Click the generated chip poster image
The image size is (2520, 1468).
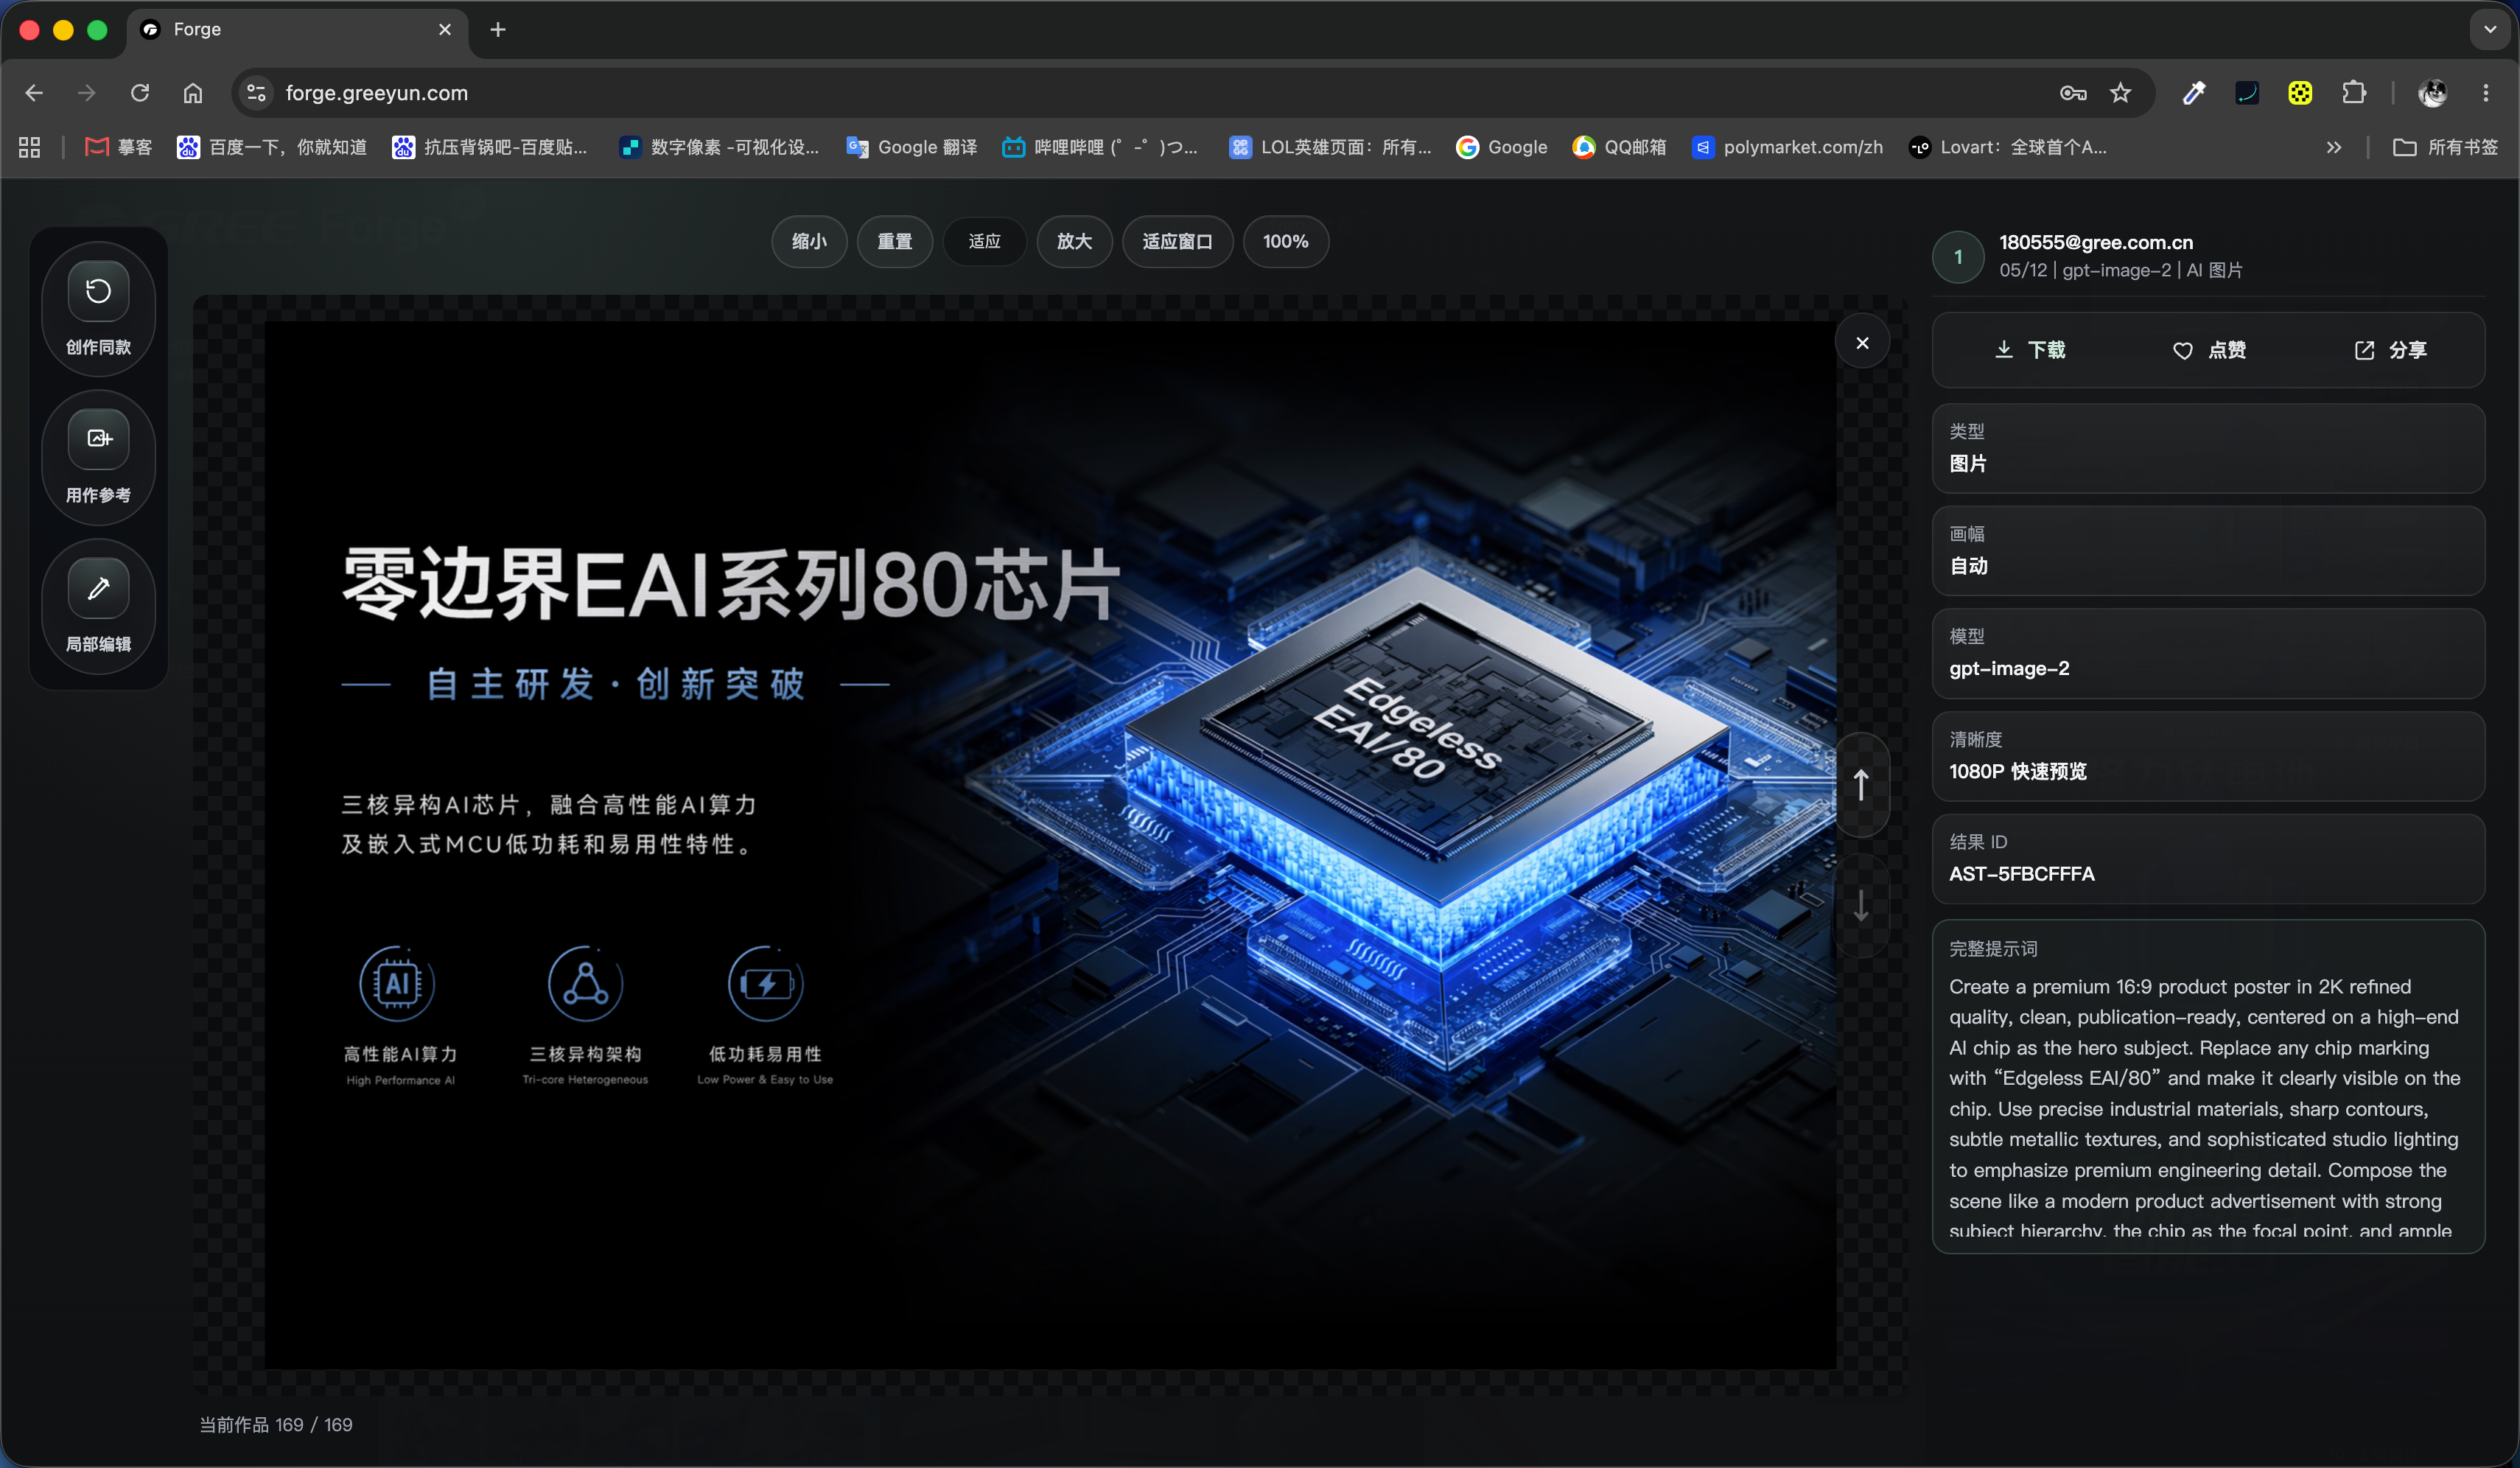point(1050,845)
